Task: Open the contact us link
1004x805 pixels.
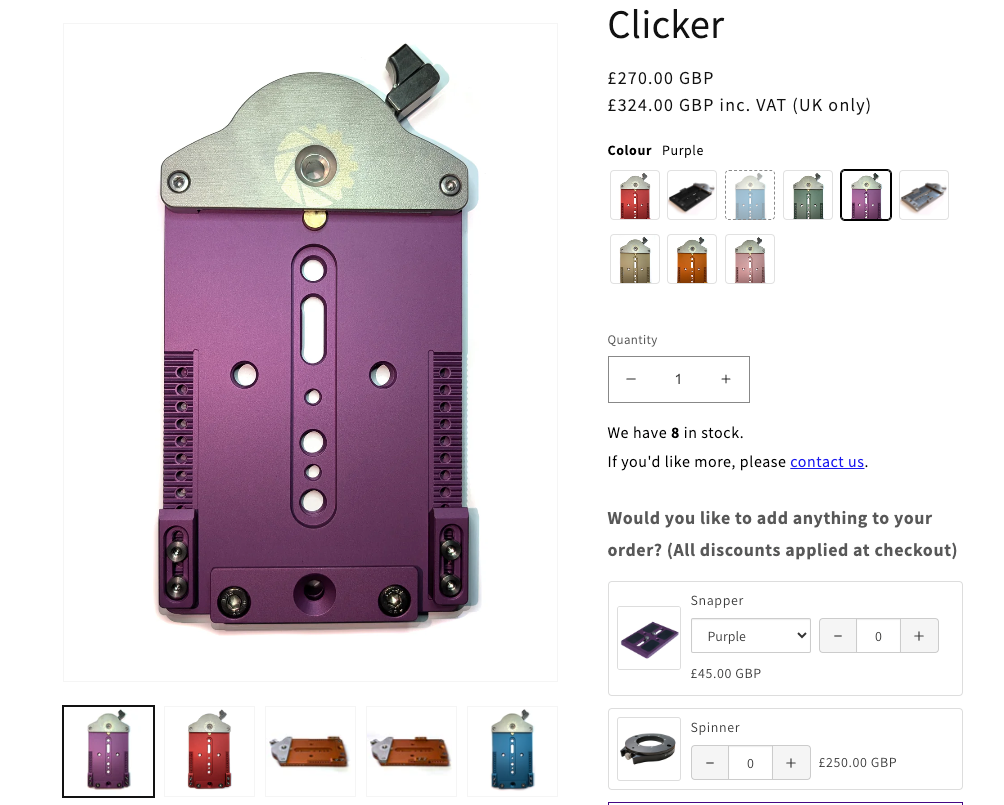Action: [x=827, y=462]
